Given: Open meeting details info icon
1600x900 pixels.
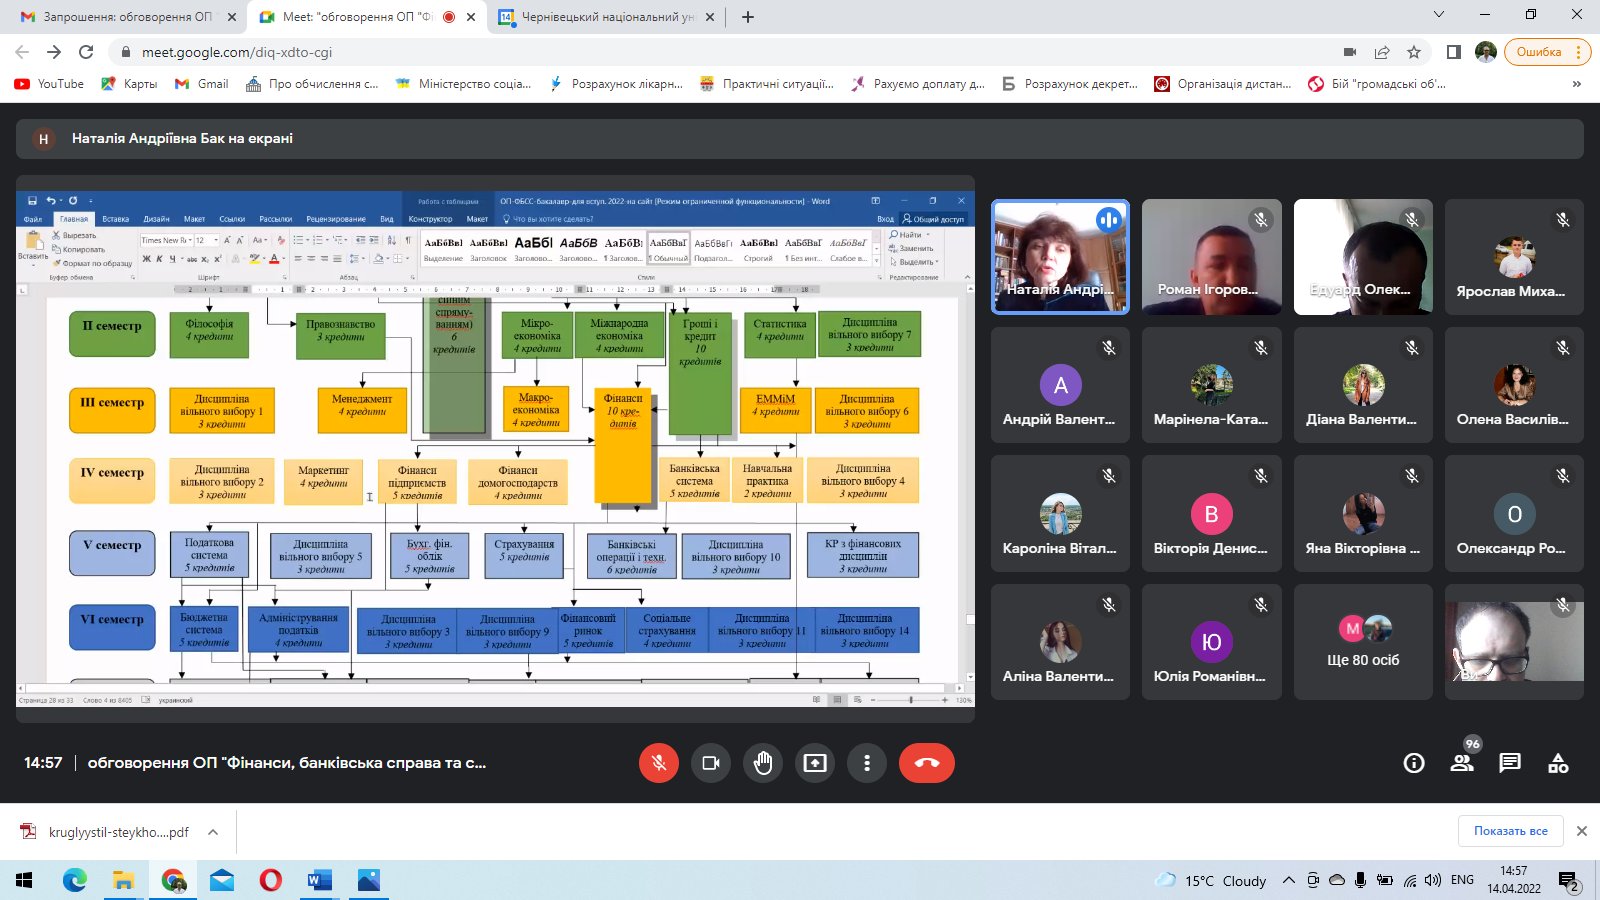Looking at the screenshot, I should [x=1414, y=763].
